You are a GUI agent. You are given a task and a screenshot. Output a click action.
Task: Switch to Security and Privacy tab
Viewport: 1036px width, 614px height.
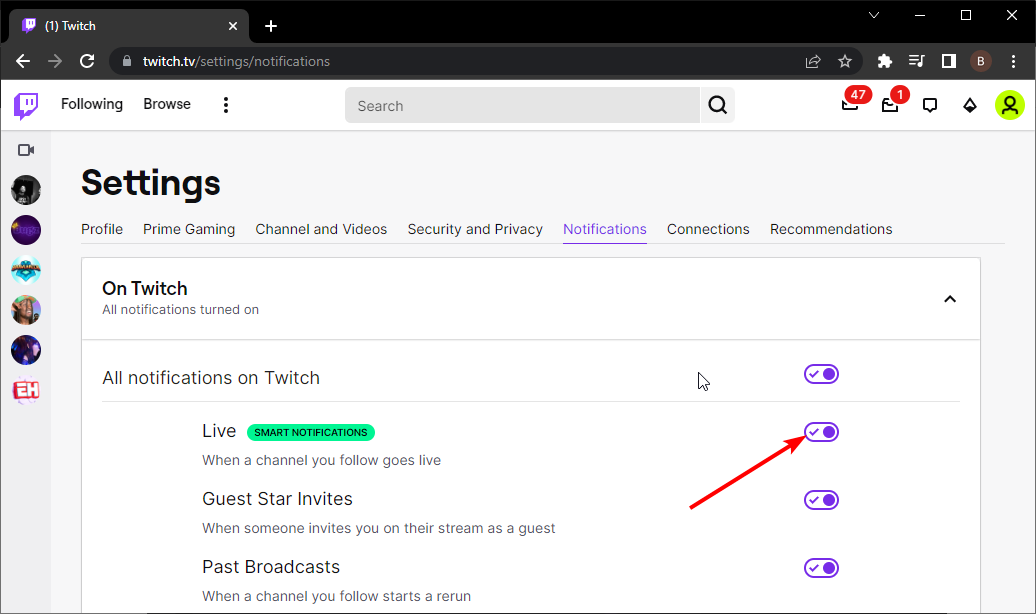tap(475, 229)
